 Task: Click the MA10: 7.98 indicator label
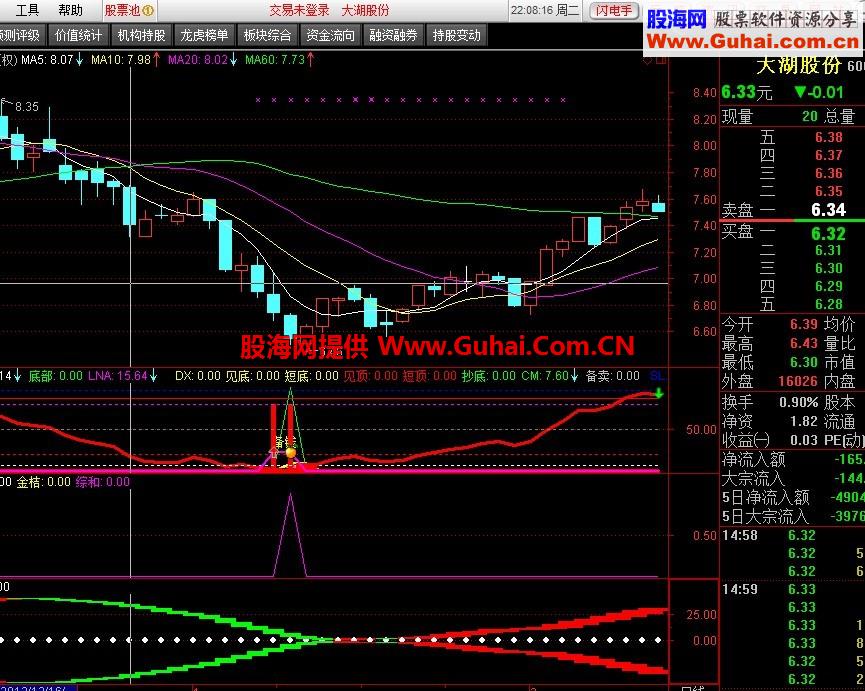coord(121,60)
